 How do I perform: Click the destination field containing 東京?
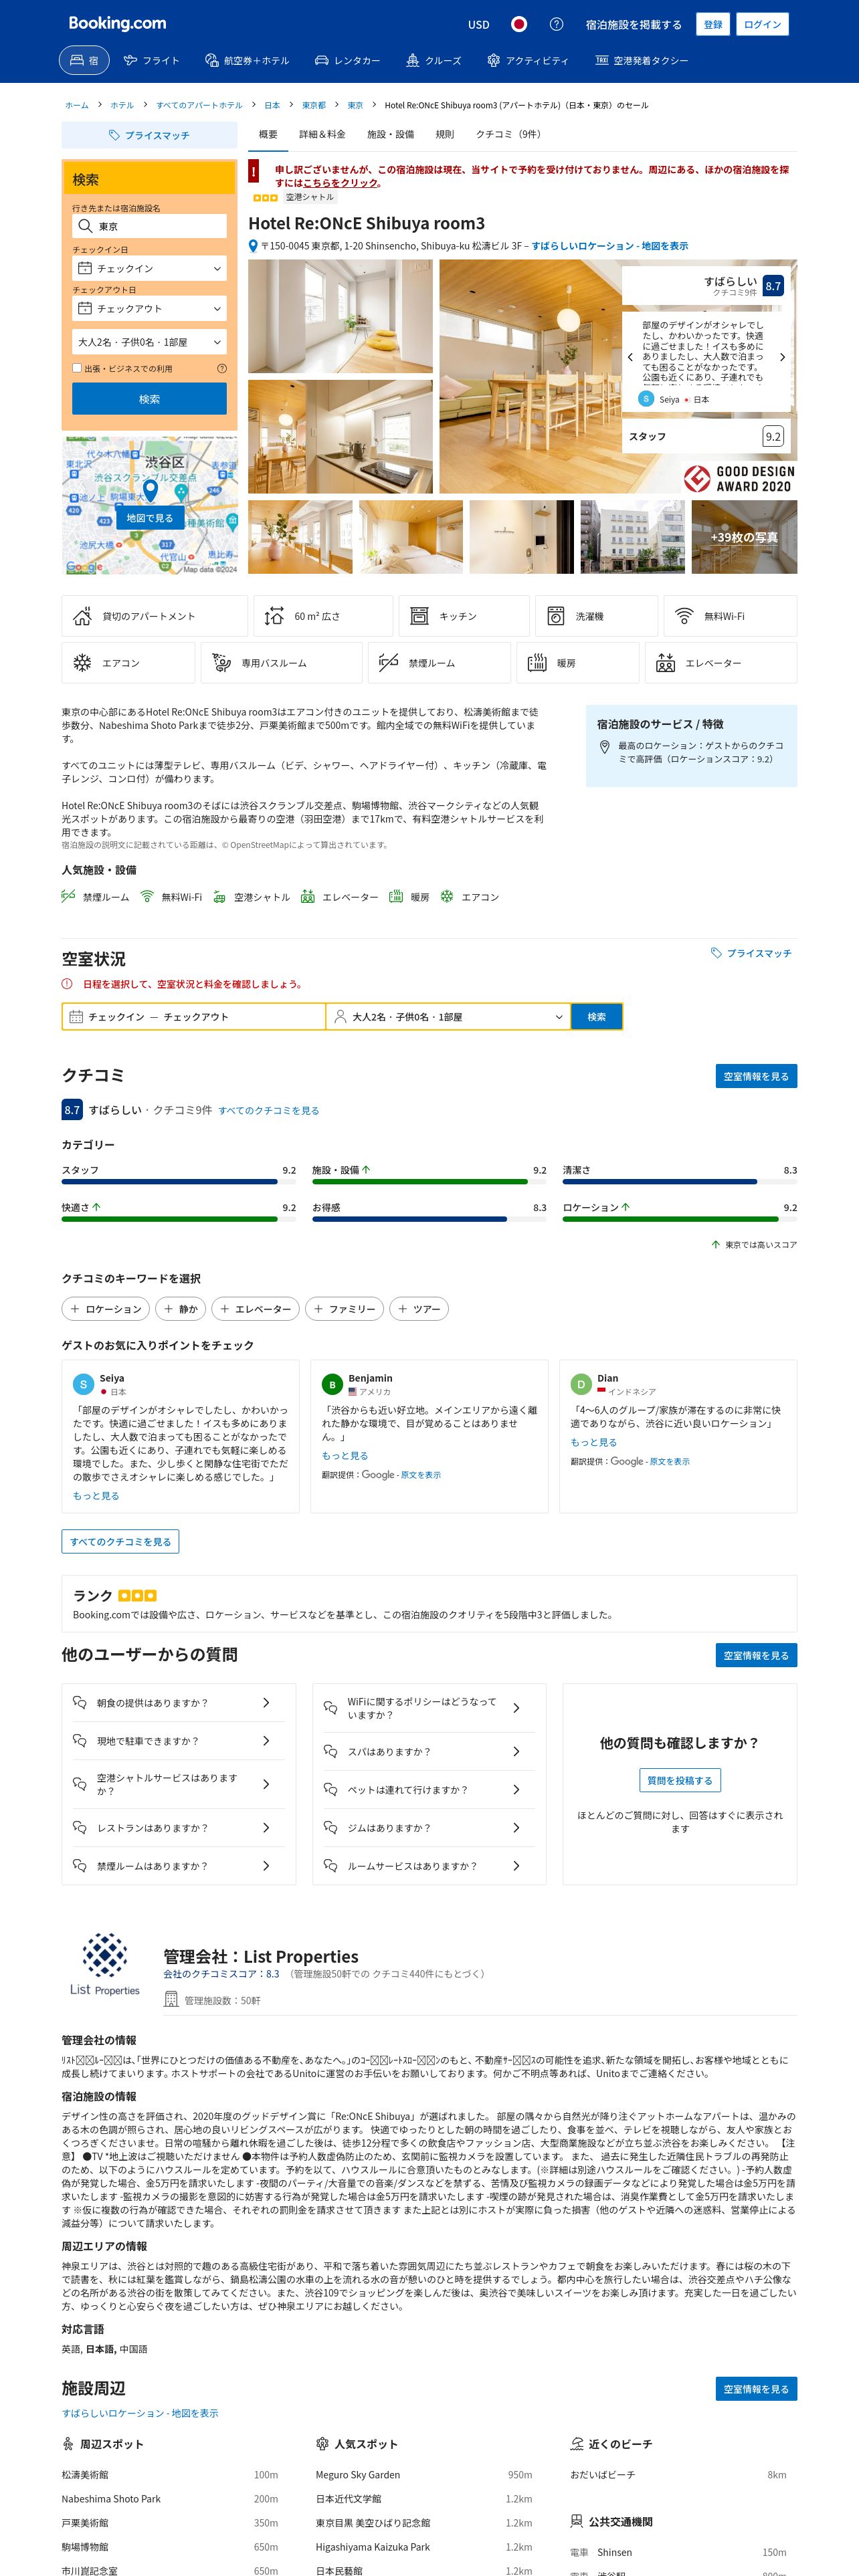[149, 226]
